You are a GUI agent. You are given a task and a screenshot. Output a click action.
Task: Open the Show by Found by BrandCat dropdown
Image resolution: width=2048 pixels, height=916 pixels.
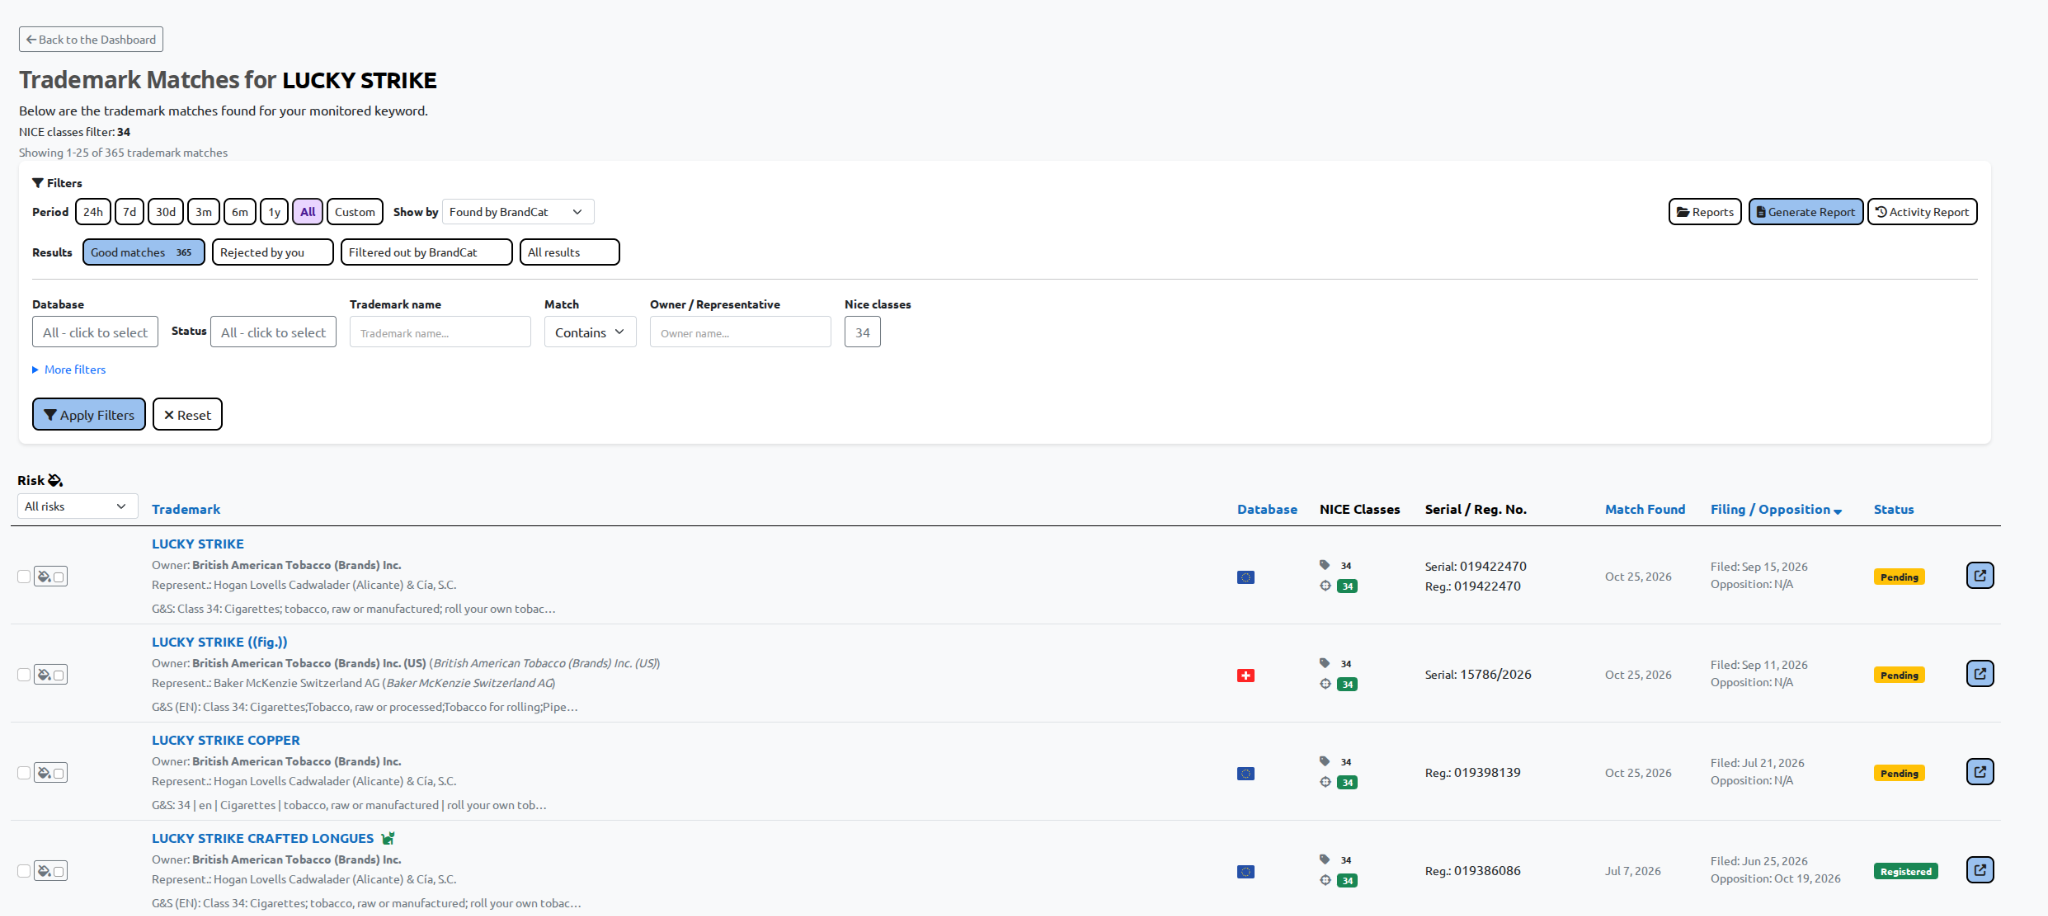click(x=518, y=212)
